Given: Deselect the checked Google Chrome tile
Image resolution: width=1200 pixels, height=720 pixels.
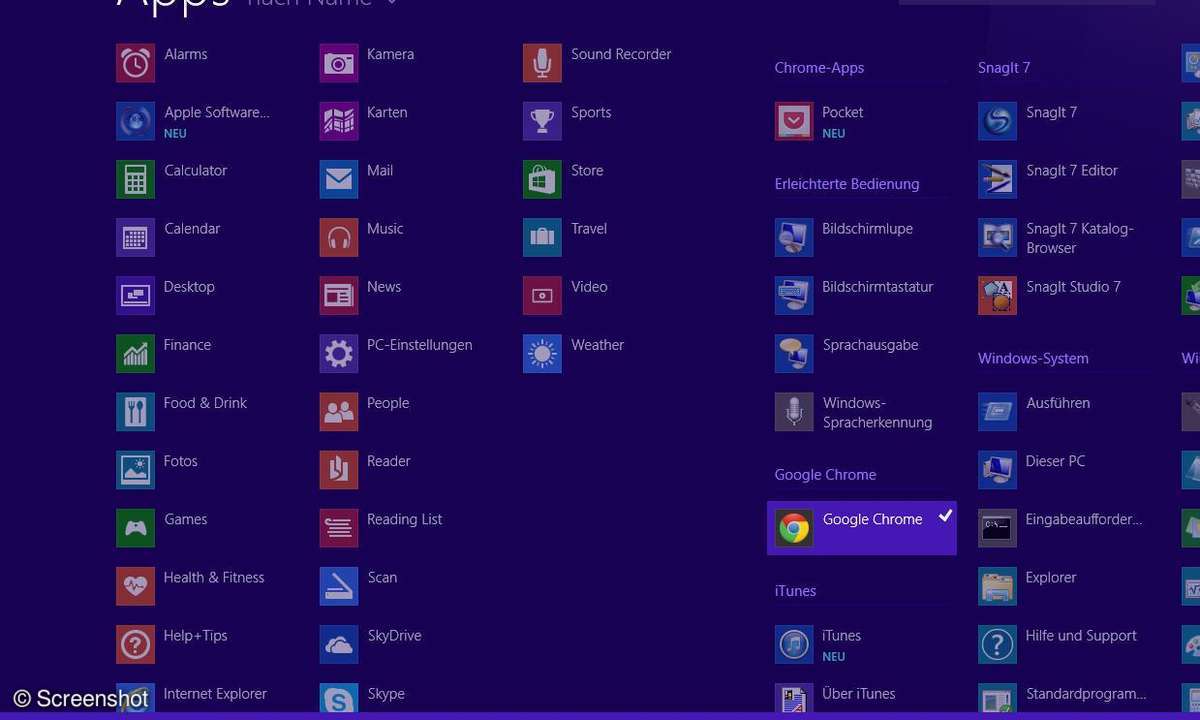Looking at the screenshot, I should point(862,528).
